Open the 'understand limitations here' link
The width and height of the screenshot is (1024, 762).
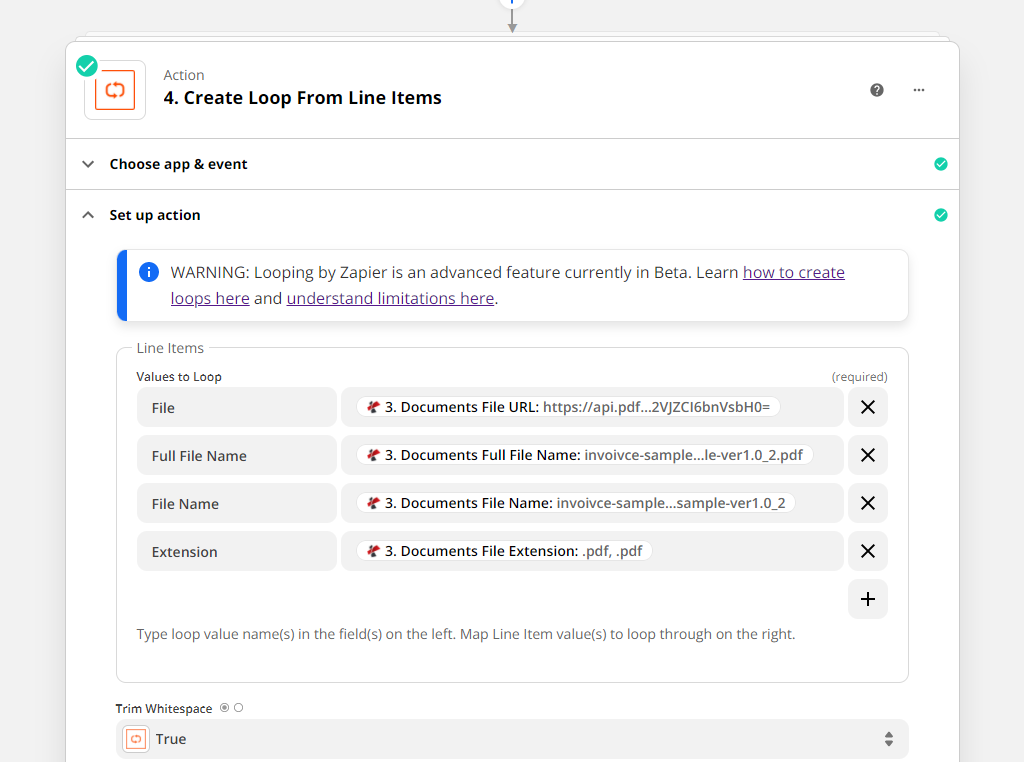click(390, 298)
